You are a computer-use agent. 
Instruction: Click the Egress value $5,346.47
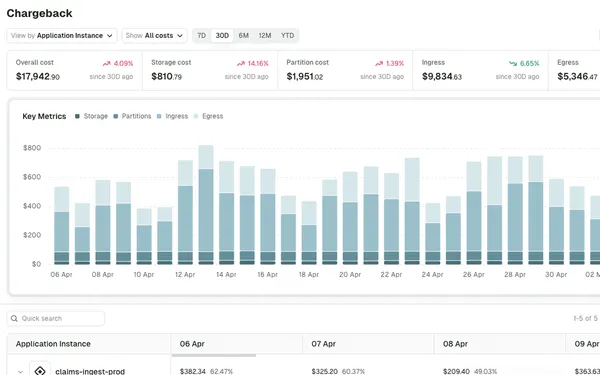coord(577,77)
